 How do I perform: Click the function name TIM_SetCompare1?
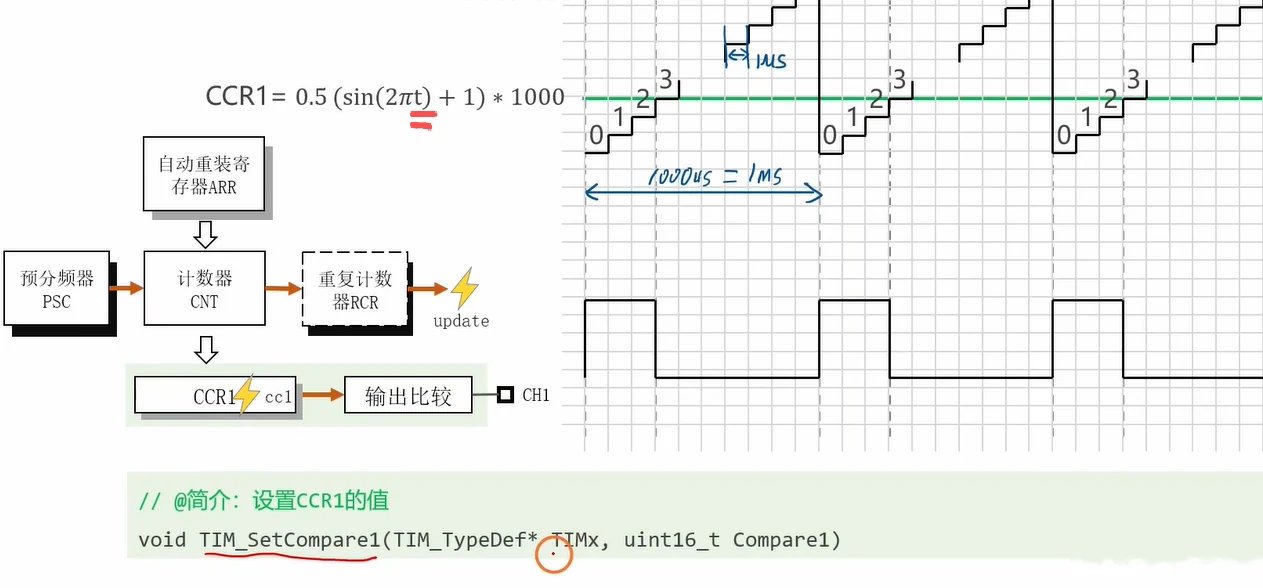click(290, 540)
